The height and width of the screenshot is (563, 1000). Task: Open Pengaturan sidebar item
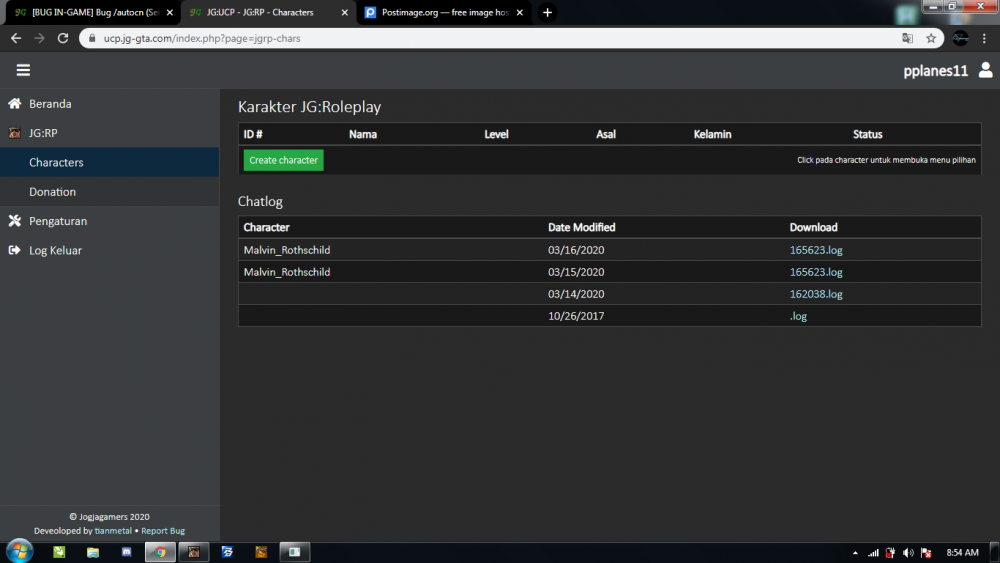point(110,221)
